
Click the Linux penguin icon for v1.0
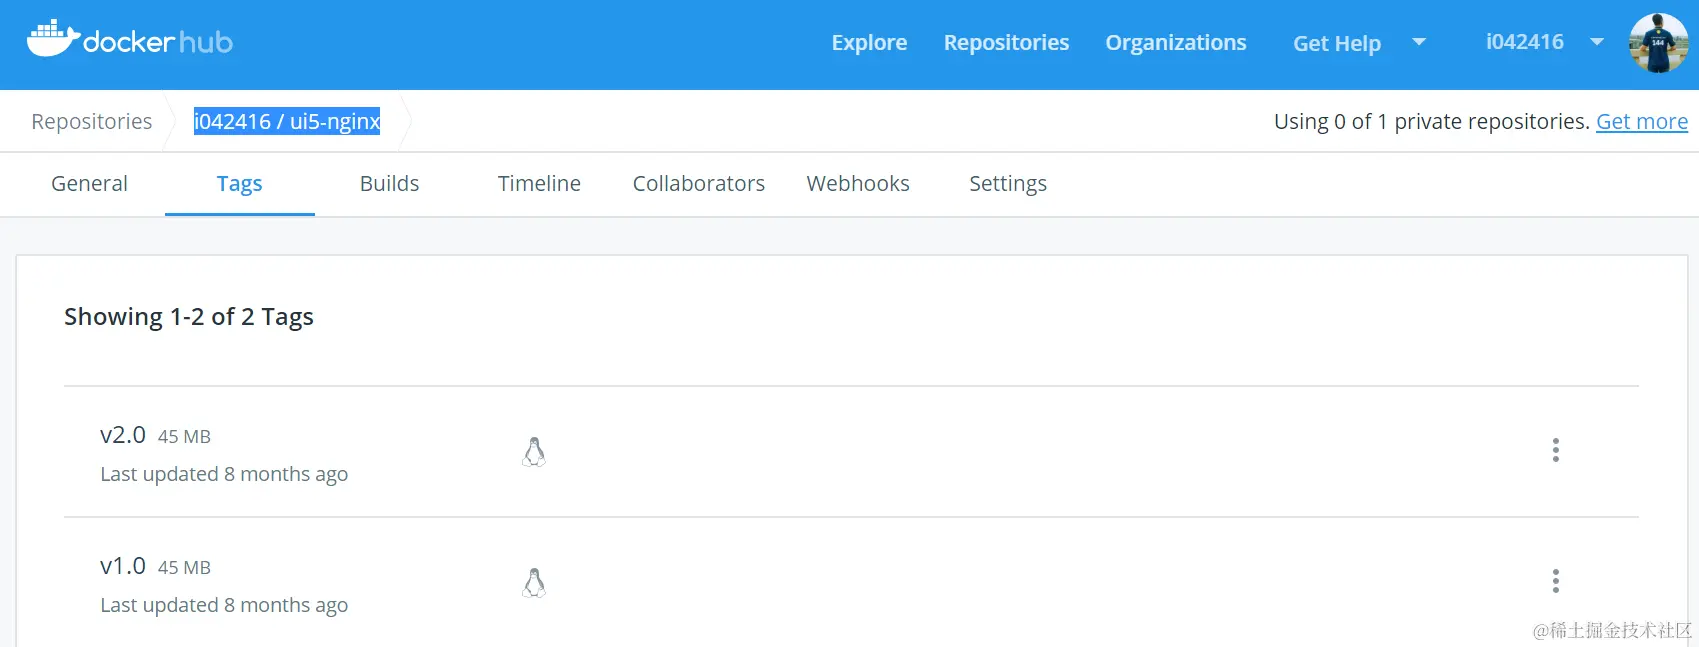534,583
